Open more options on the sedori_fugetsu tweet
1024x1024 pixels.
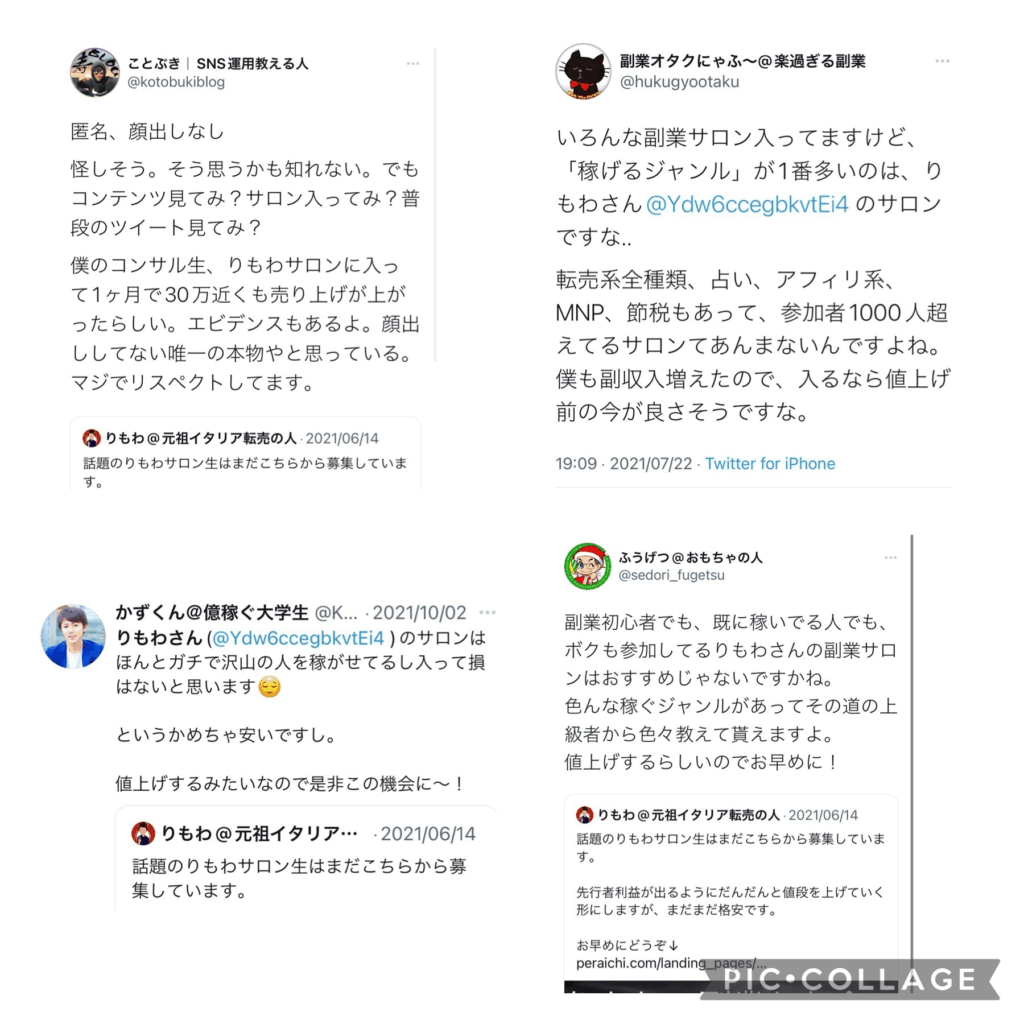pos(891,557)
